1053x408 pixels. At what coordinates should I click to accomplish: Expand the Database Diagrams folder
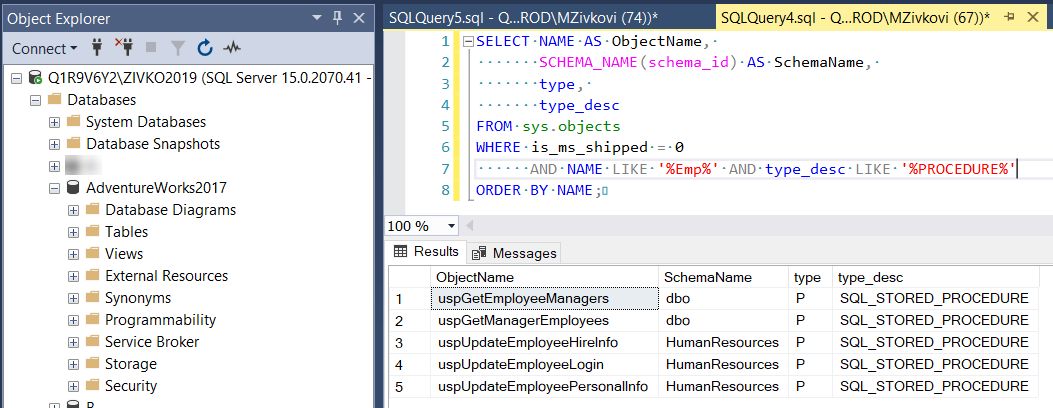point(74,211)
